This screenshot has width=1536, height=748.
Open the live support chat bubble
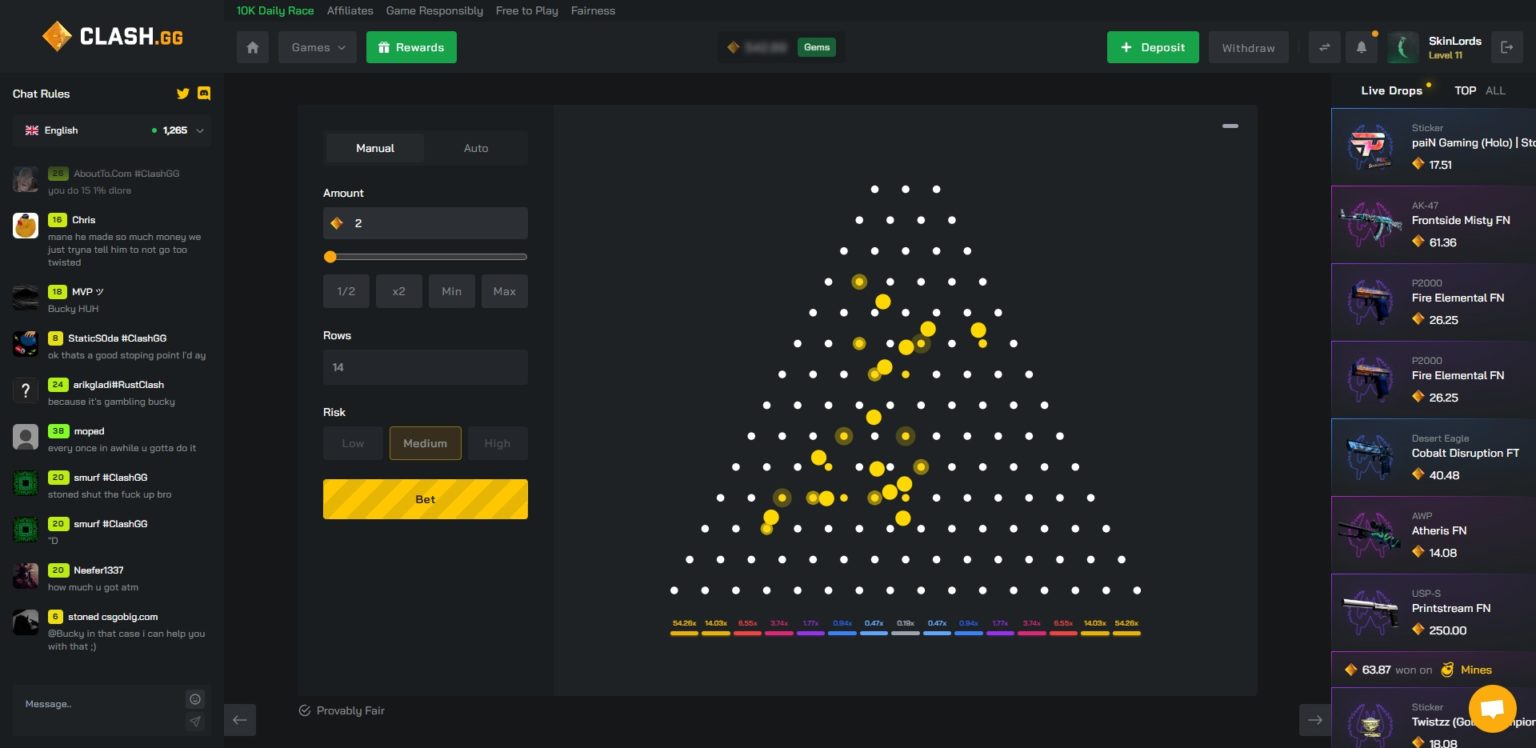coord(1492,709)
